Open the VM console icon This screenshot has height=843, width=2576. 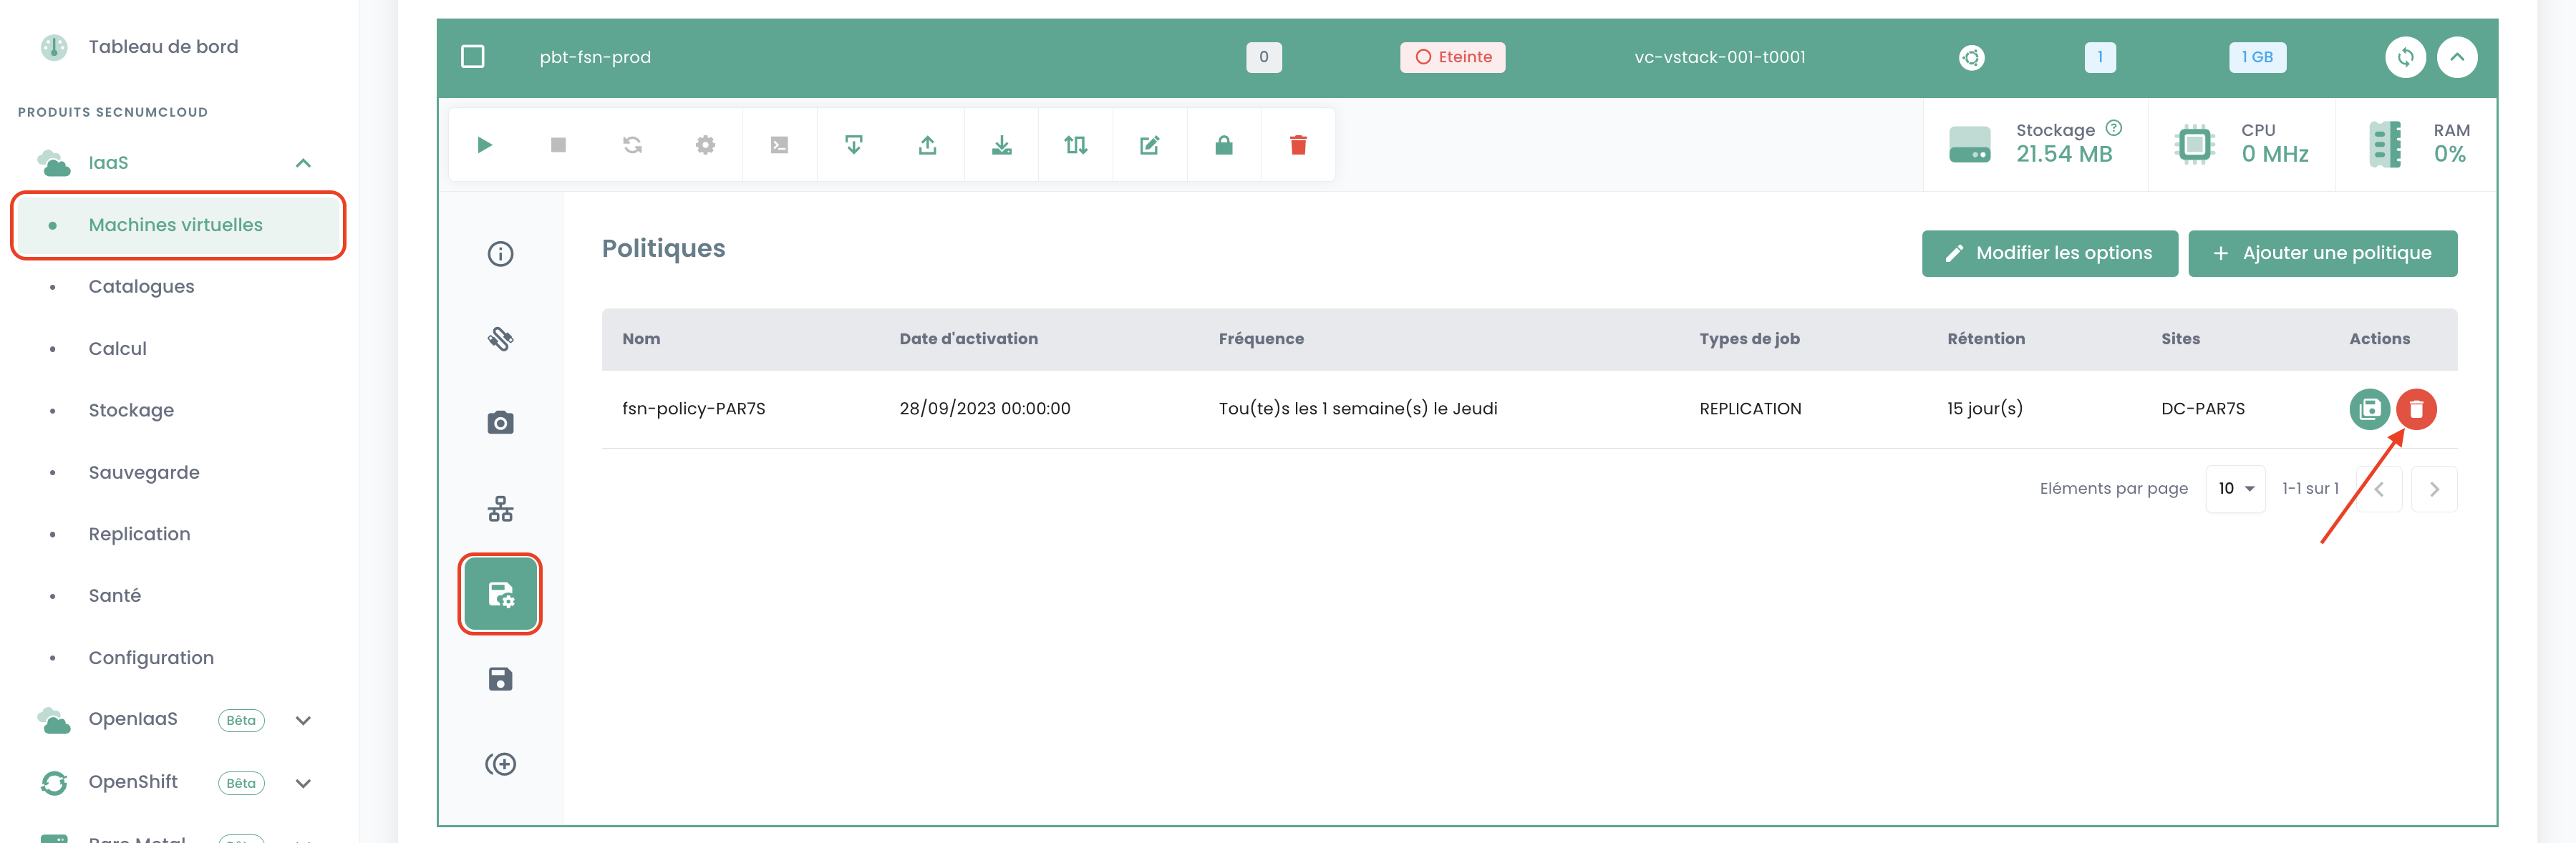click(x=779, y=145)
